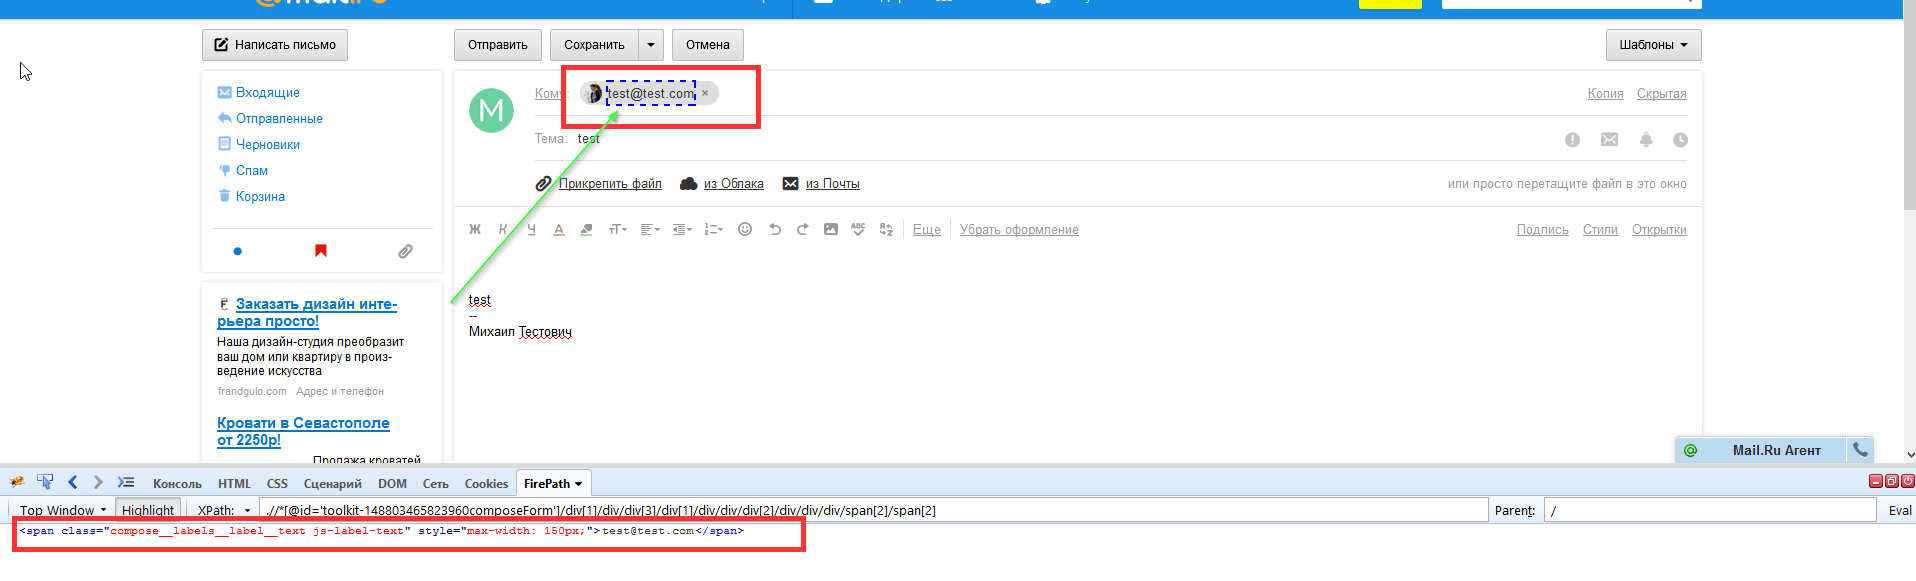The height and width of the screenshot is (581, 1916).
Task: Run the ABC spell check
Action: click(858, 230)
